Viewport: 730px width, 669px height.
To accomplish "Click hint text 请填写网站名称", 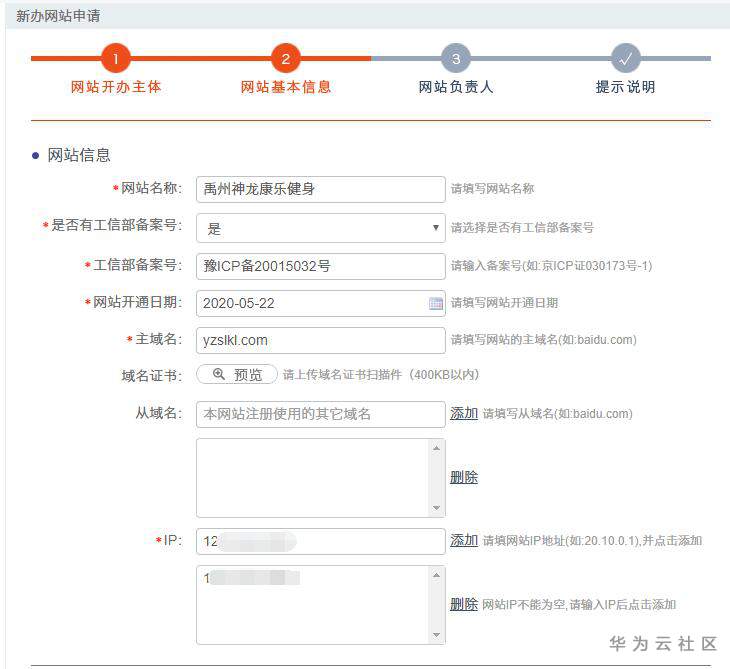I will (492, 189).
